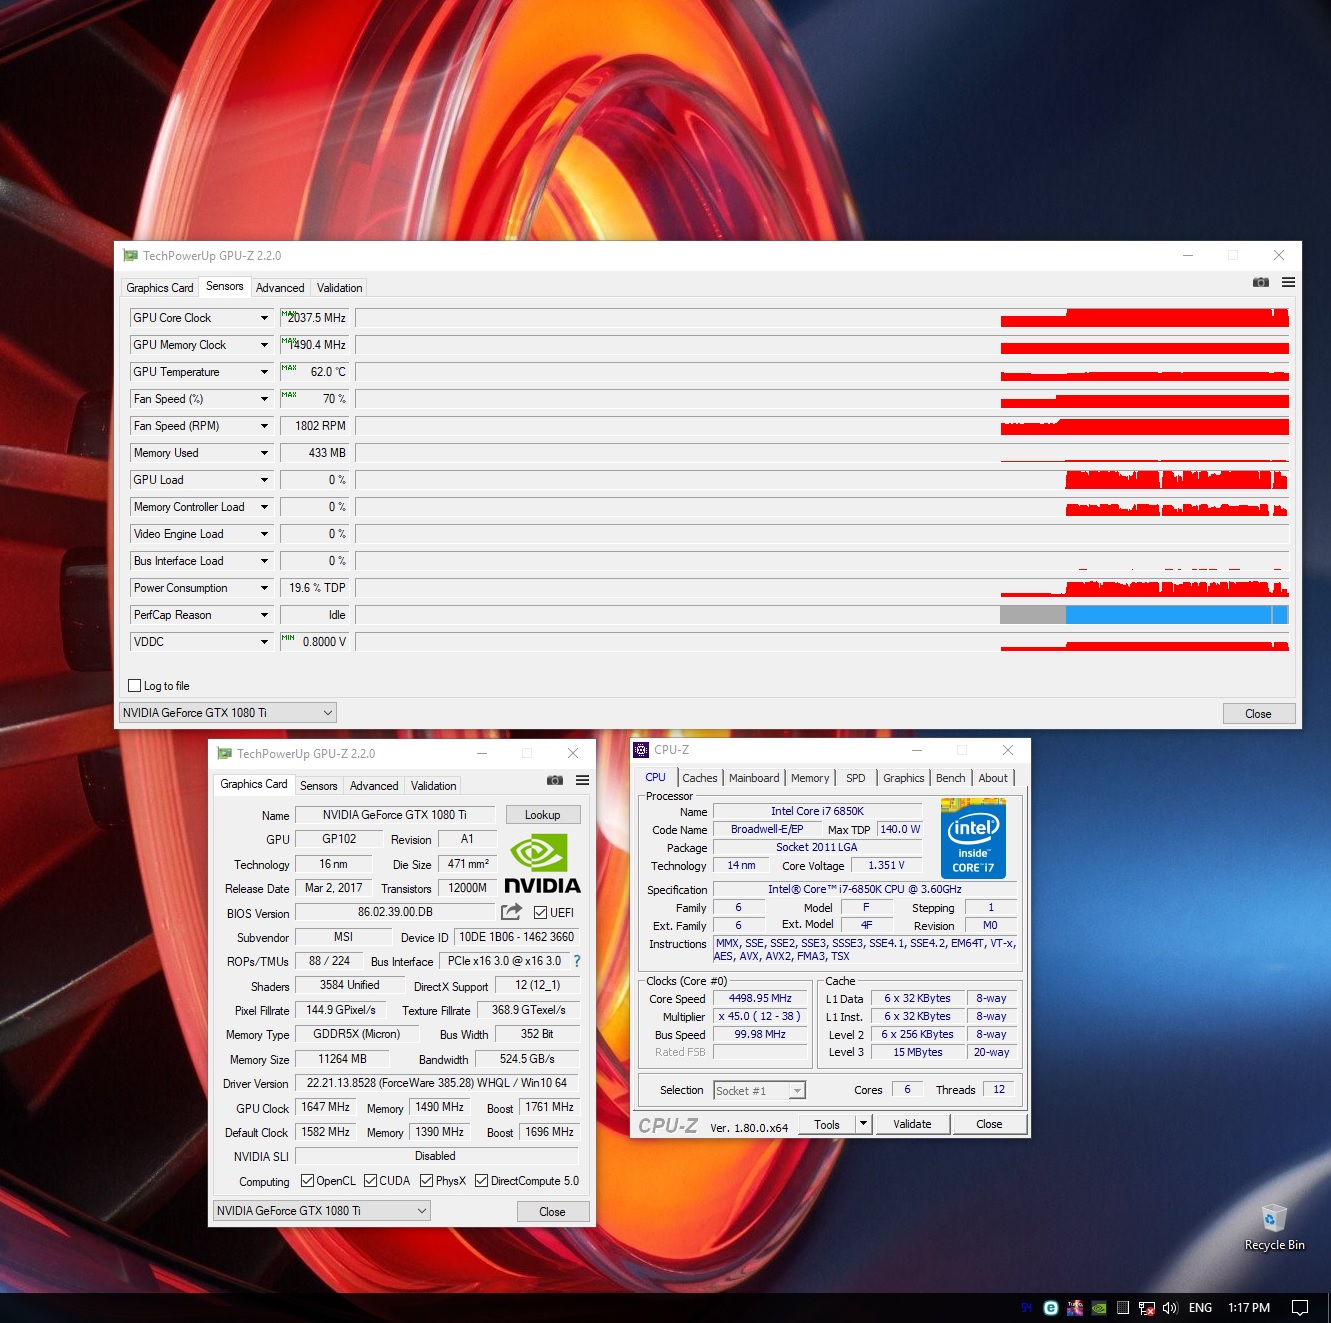The width and height of the screenshot is (1331, 1323).
Task: Click the ESET tray icon
Action: pyautogui.click(x=1051, y=1308)
